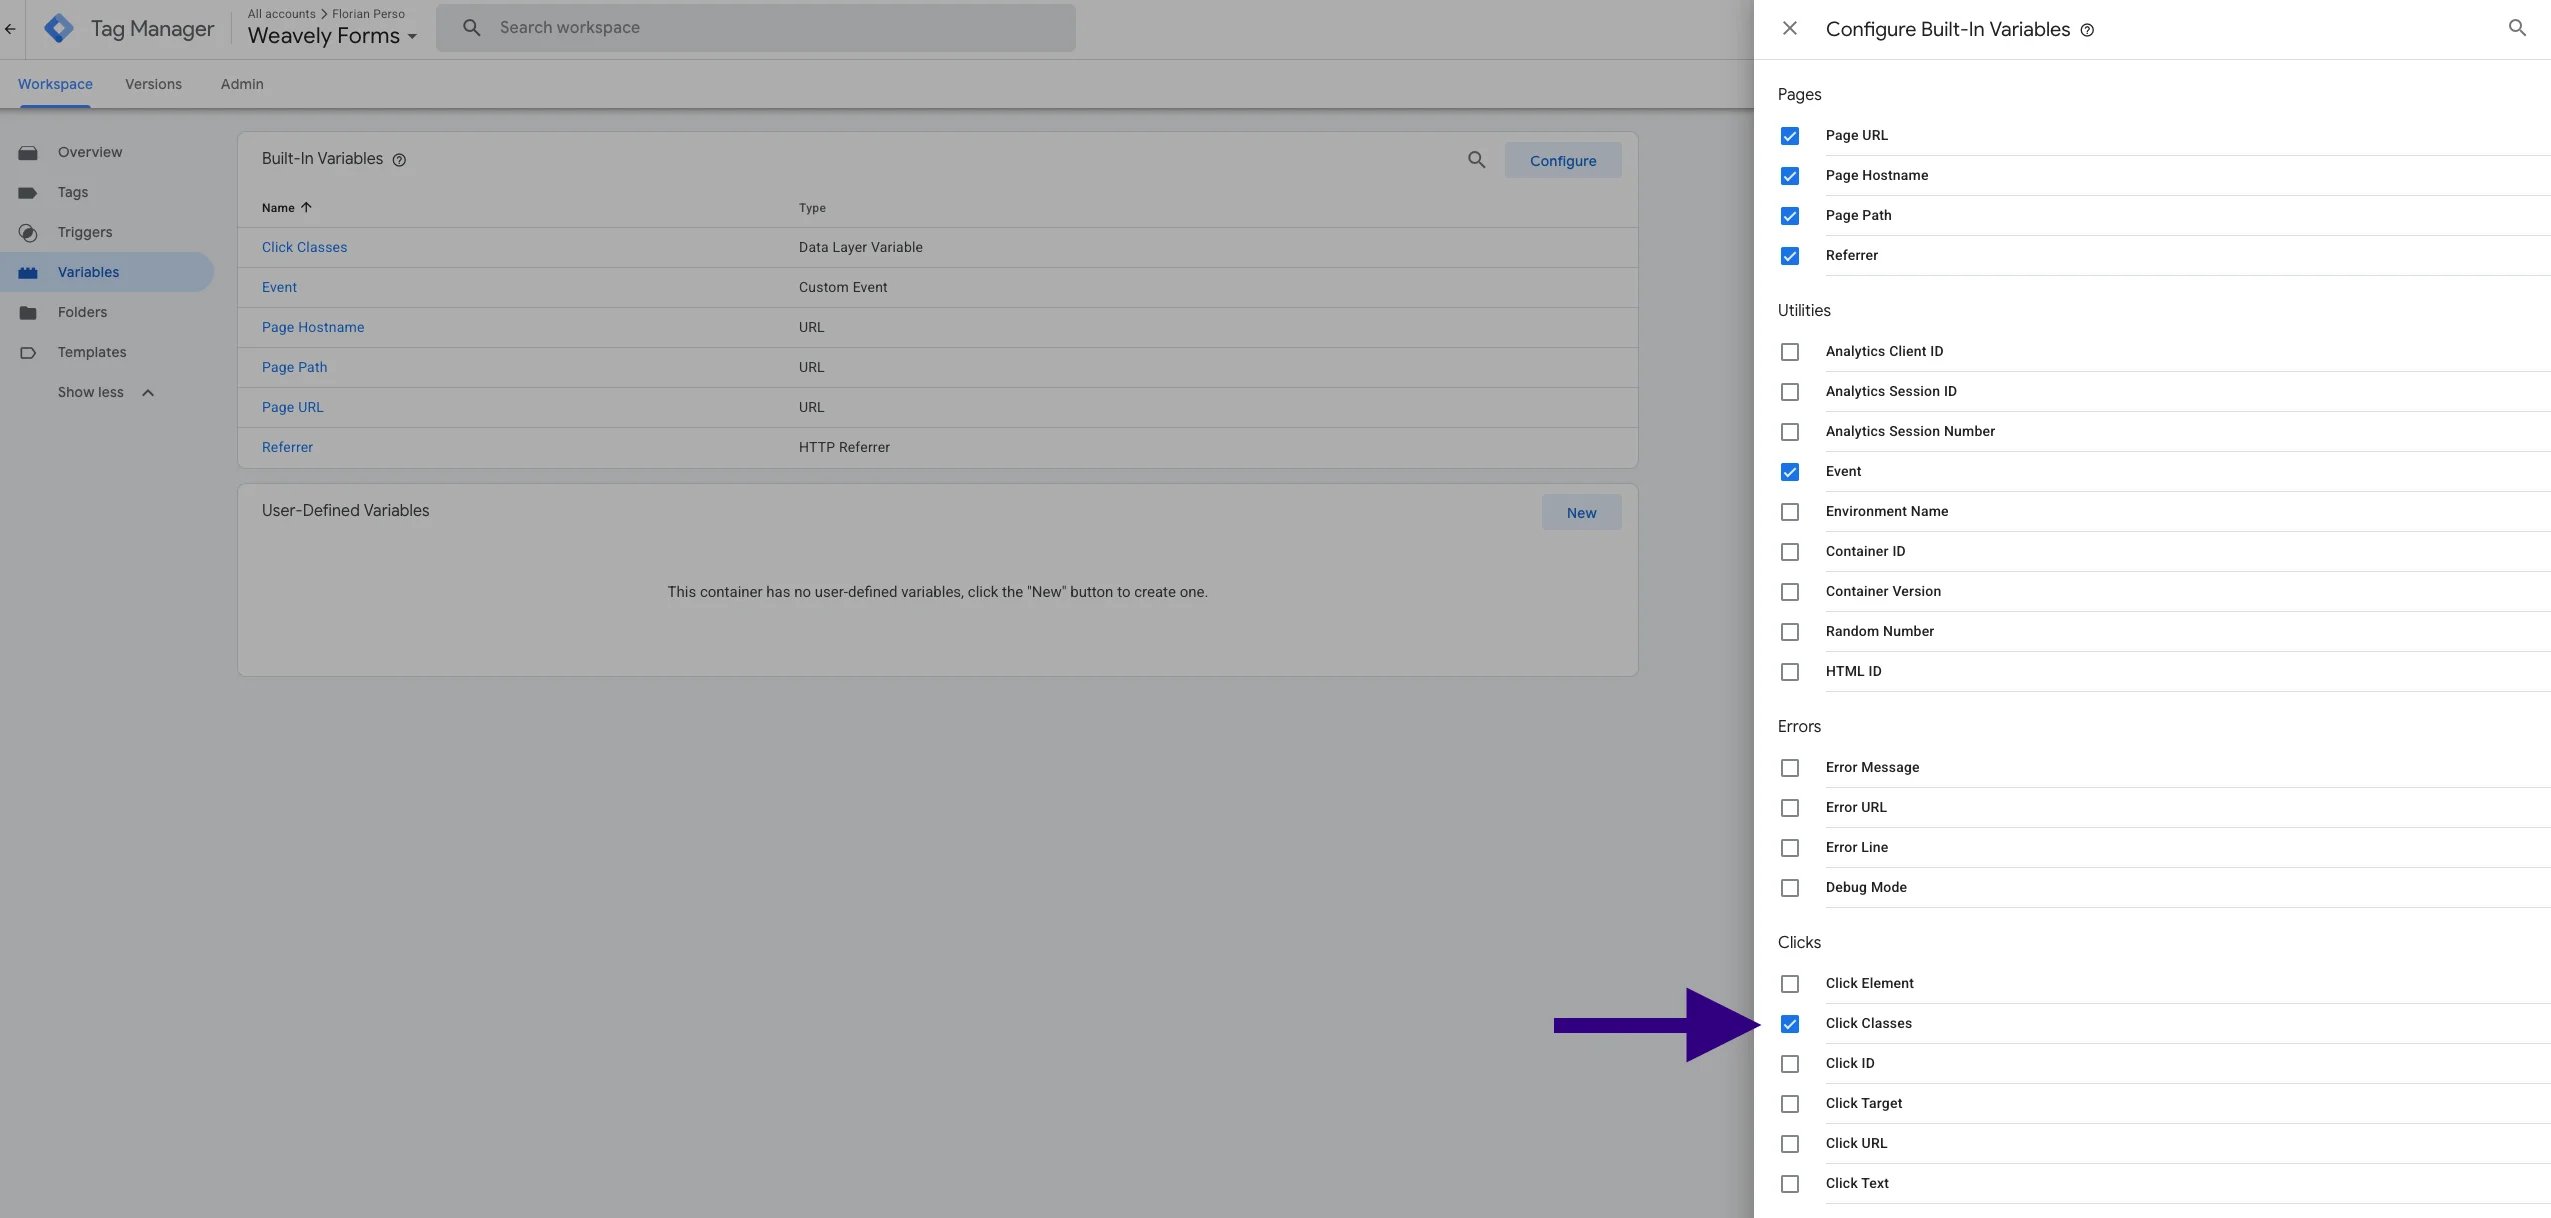Click the Type column header

812,208
